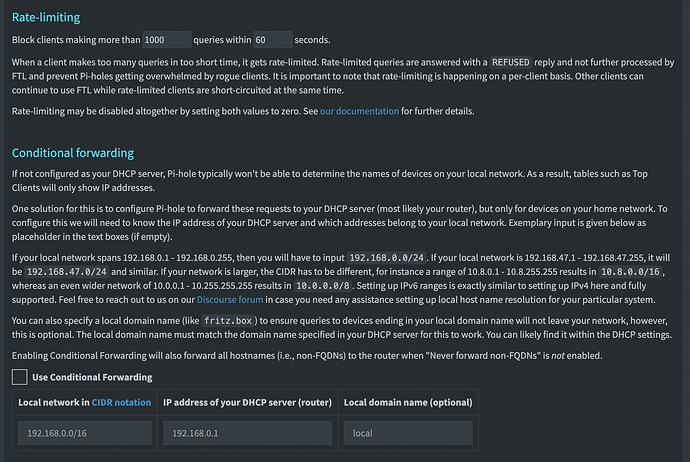Click the Rate-limiting section heading
Viewport: 690px width, 462px height.
46,17
